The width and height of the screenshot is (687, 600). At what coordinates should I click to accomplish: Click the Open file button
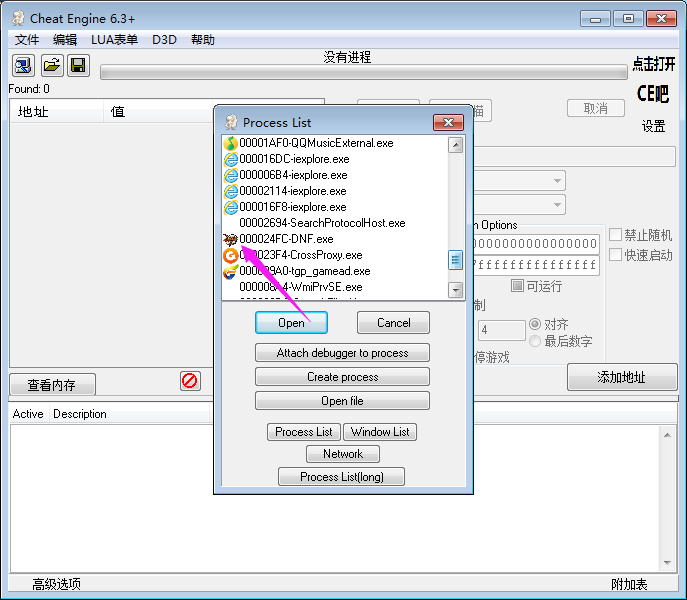coord(342,401)
